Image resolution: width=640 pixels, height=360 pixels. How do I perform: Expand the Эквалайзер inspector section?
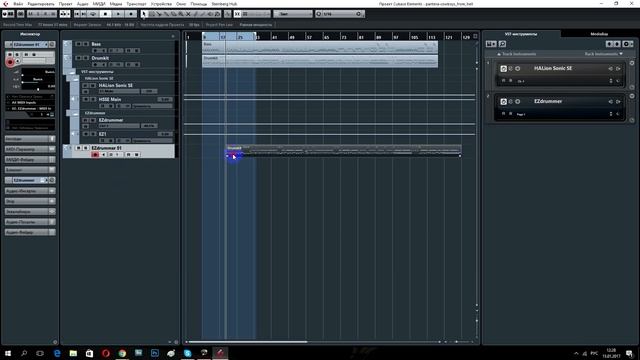[30, 211]
